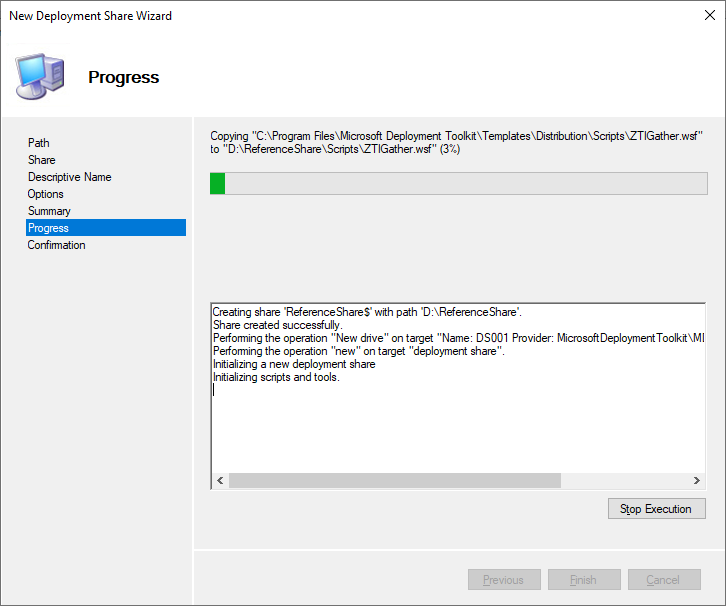
Task: Click the Previous button
Action: coord(504,580)
